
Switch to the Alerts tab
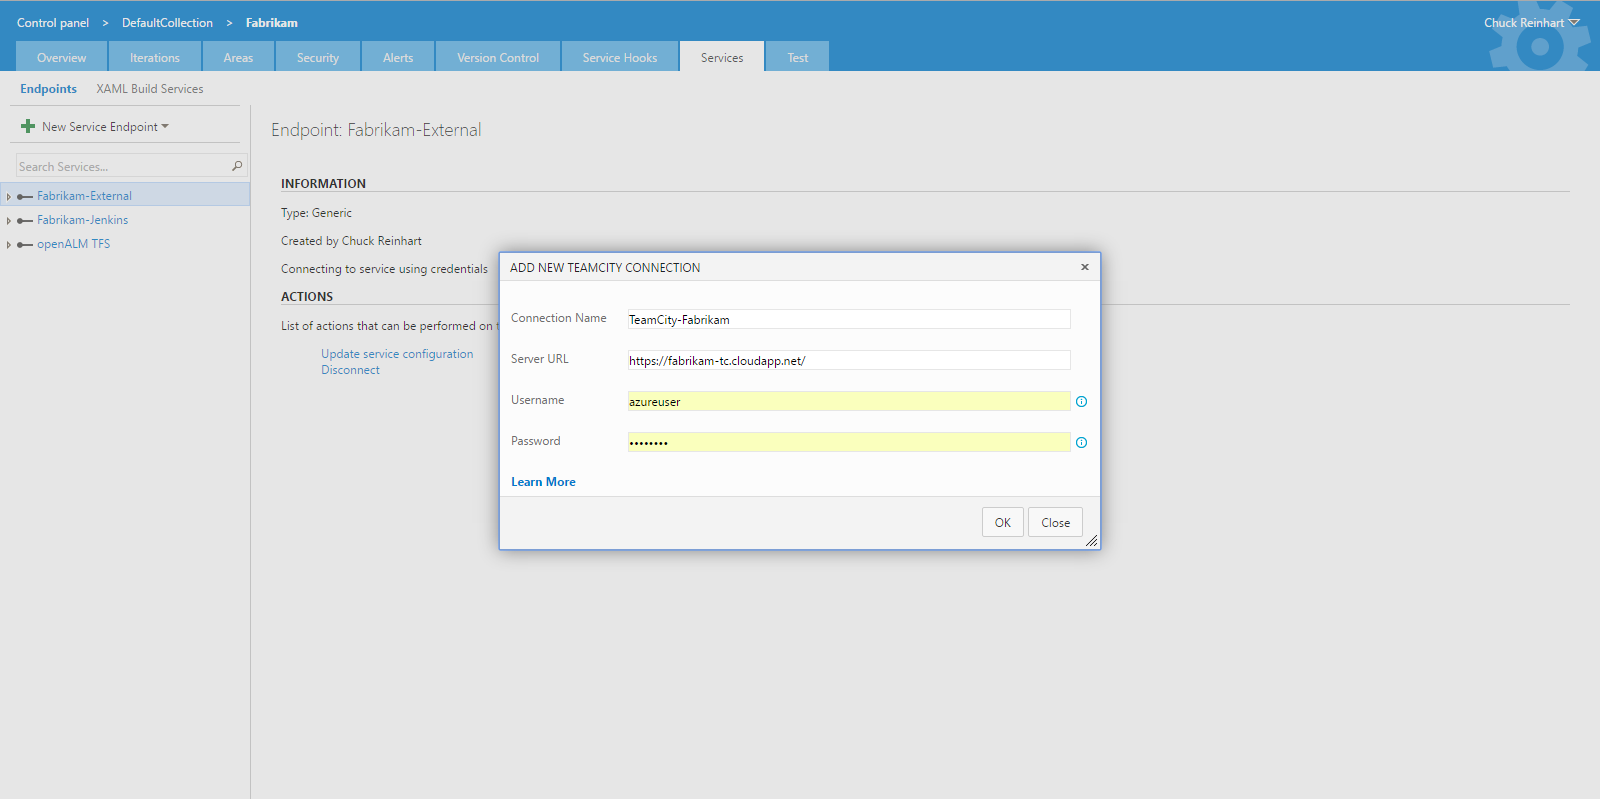[x=398, y=57]
